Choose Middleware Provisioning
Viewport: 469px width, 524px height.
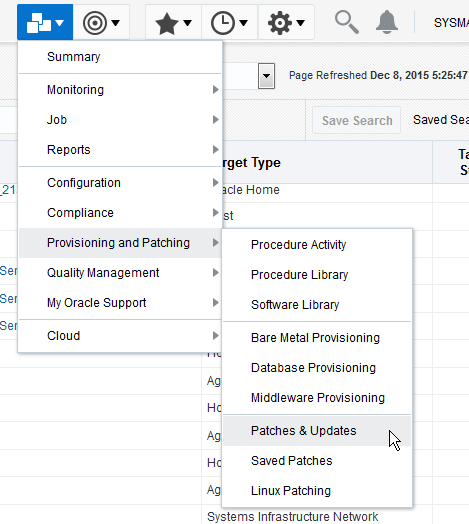click(x=317, y=398)
